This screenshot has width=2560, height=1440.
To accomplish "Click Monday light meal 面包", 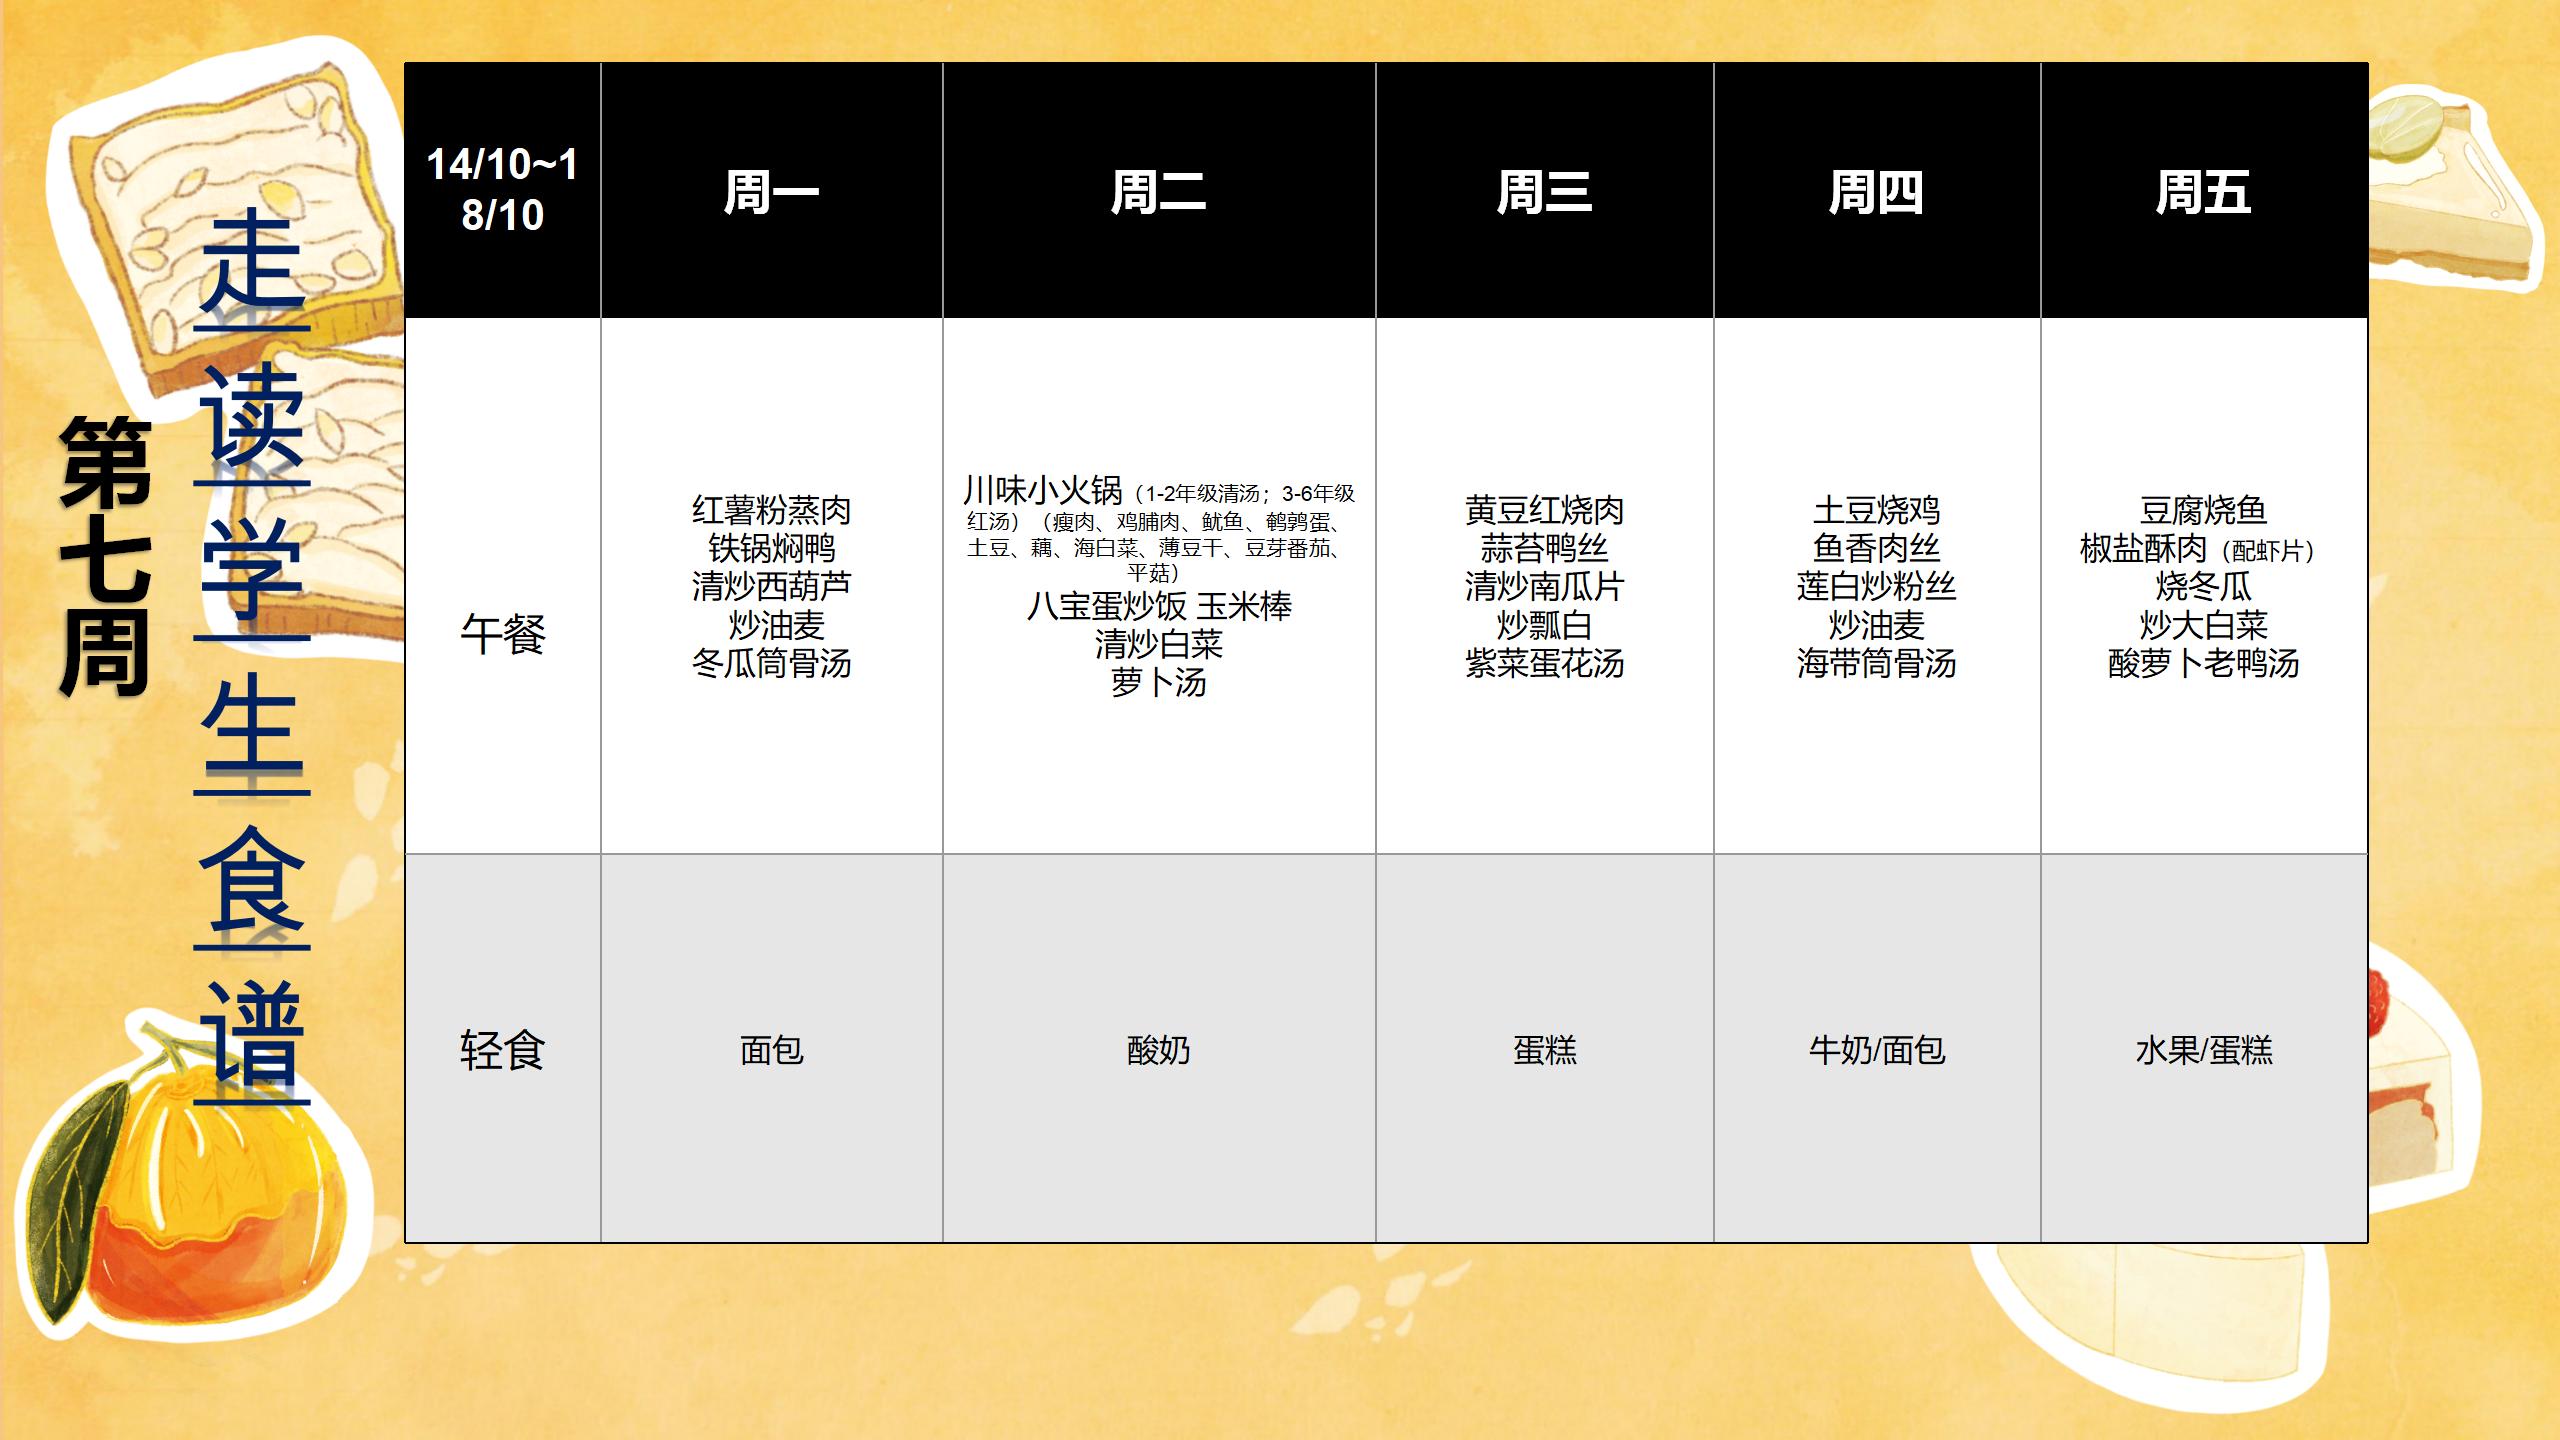I will click(x=771, y=1050).
